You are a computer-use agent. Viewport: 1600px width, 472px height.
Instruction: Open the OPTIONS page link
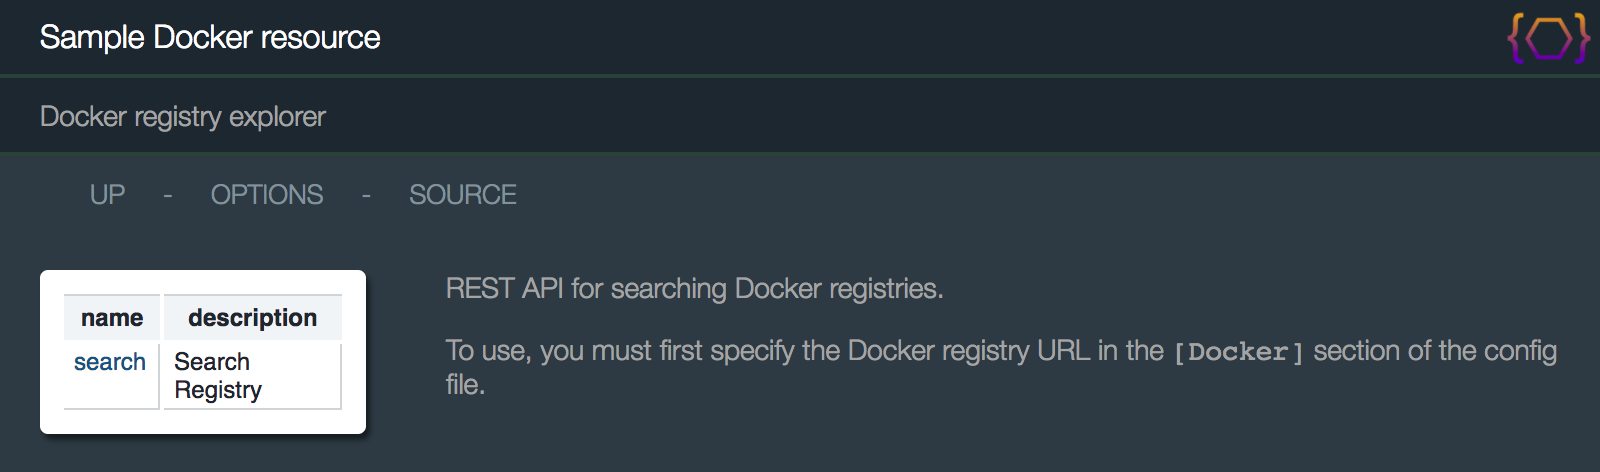click(267, 194)
